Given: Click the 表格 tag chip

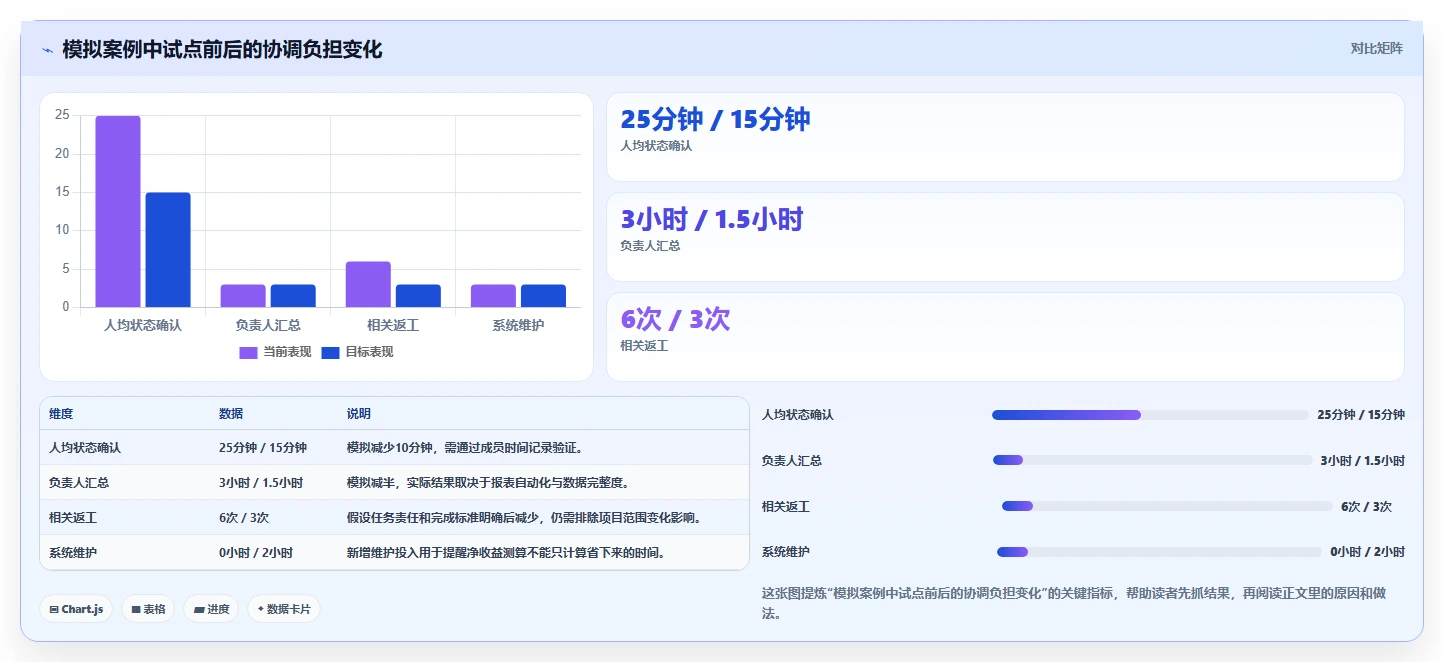Looking at the screenshot, I should tap(148, 609).
